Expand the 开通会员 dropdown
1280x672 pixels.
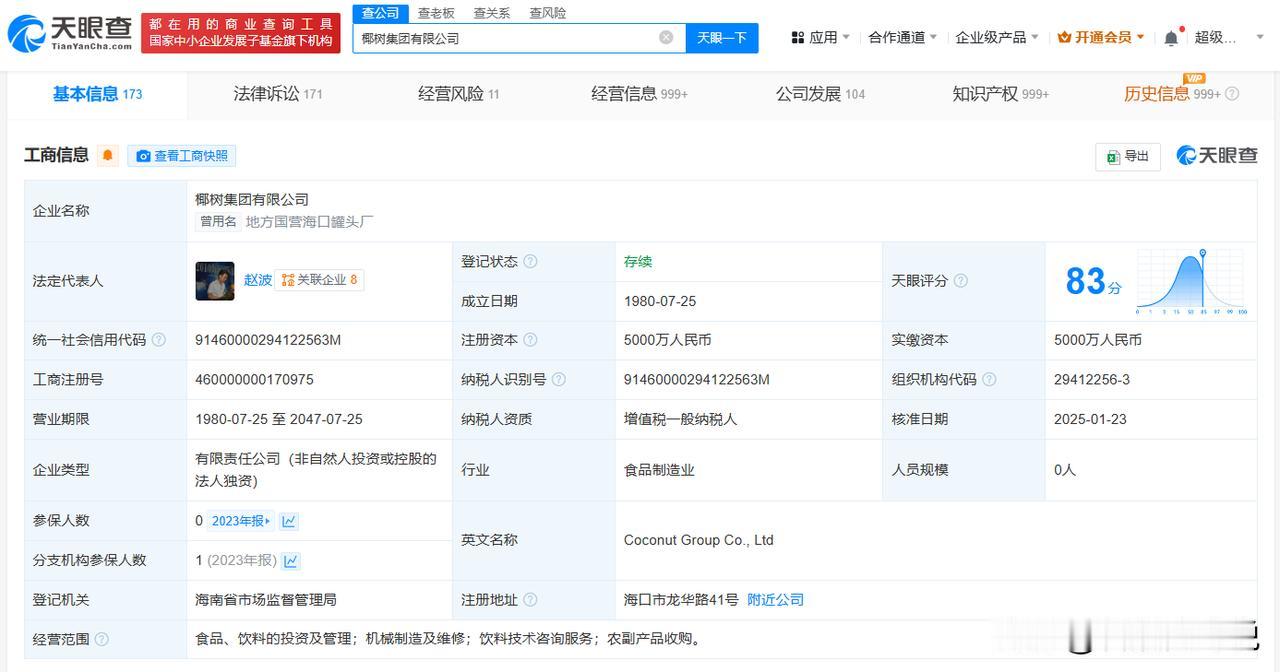tap(1101, 37)
